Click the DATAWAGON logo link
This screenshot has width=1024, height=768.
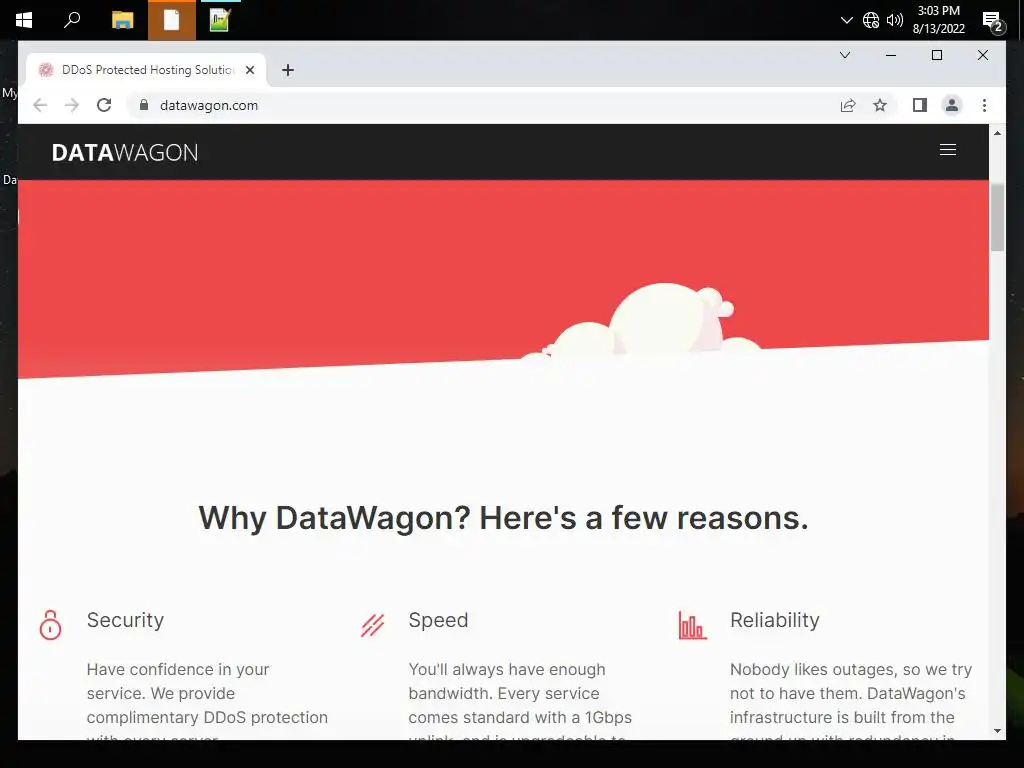125,152
